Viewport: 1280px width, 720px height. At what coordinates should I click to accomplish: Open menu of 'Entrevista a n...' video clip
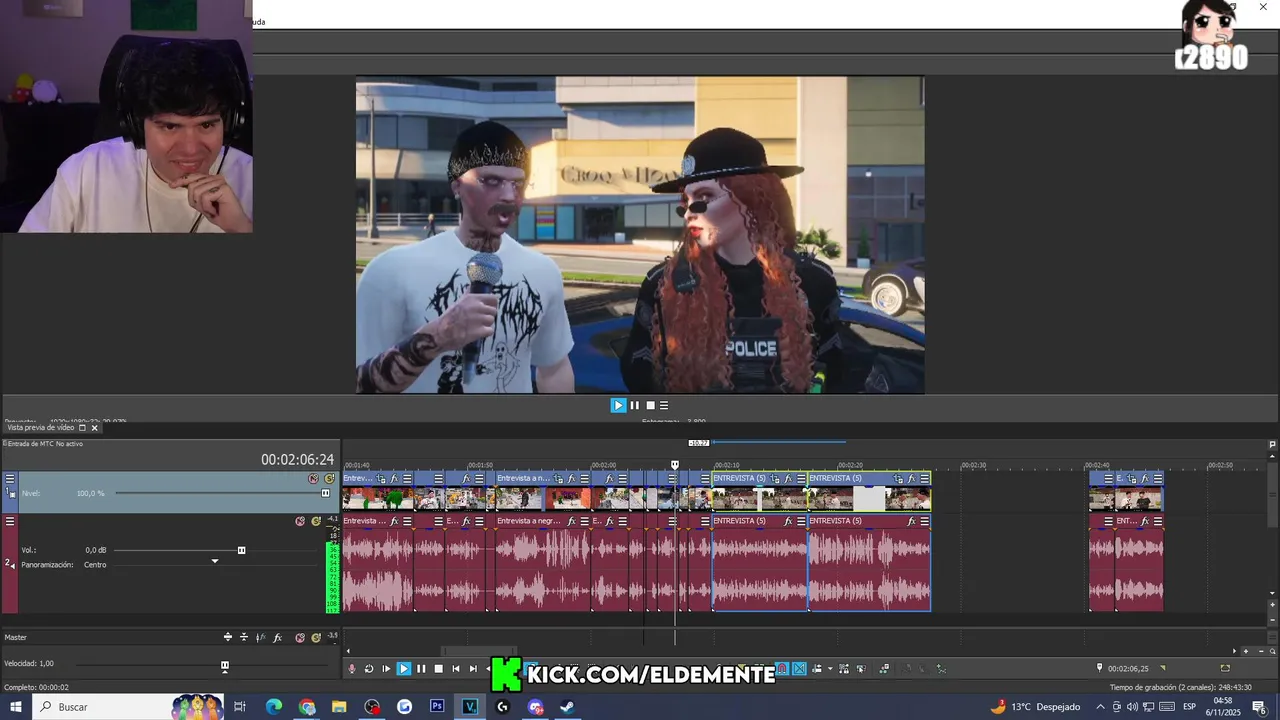click(585, 478)
